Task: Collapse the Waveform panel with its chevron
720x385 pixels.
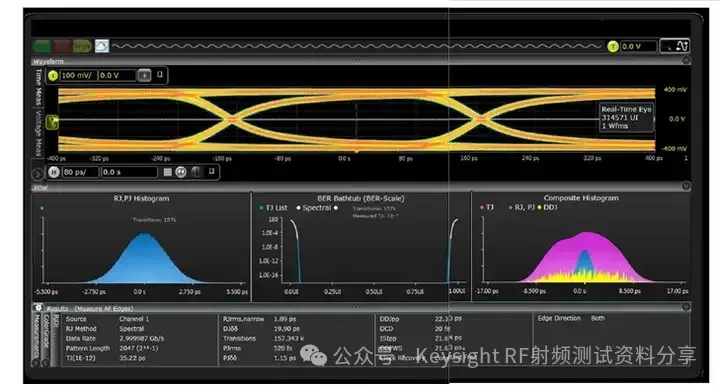Action: pyautogui.click(x=686, y=60)
